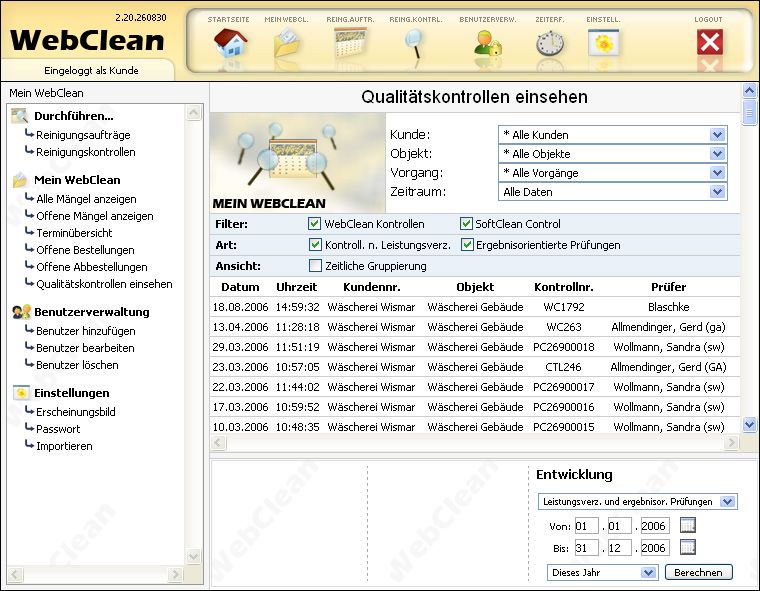This screenshot has width=760, height=591.
Task: Uncheck Ergebnisorientierte Prüfungen checkbox
Action: 467,244
